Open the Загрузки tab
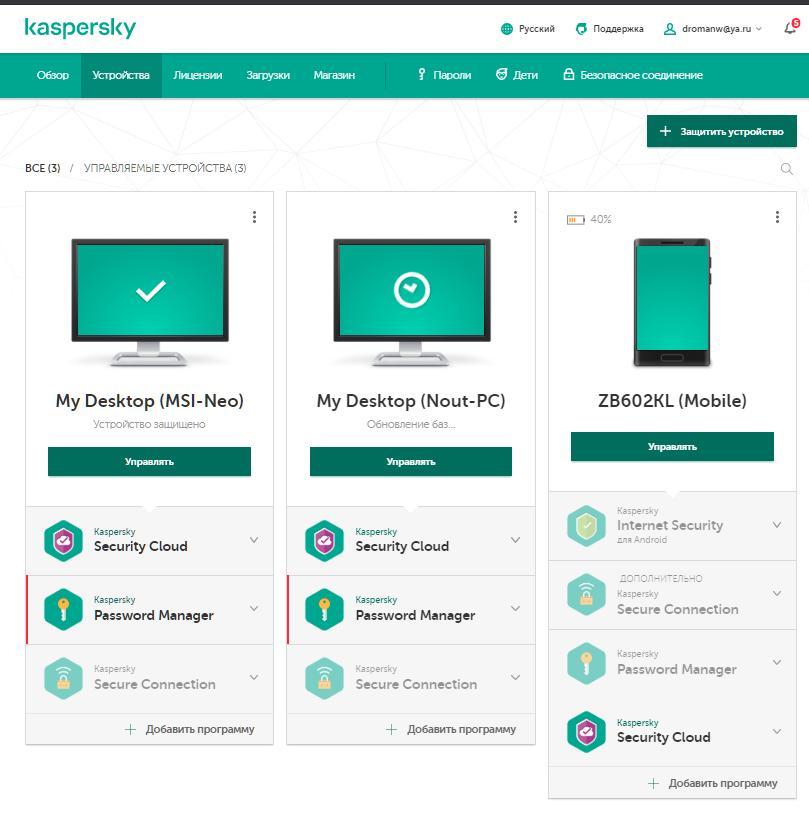 tap(268, 75)
